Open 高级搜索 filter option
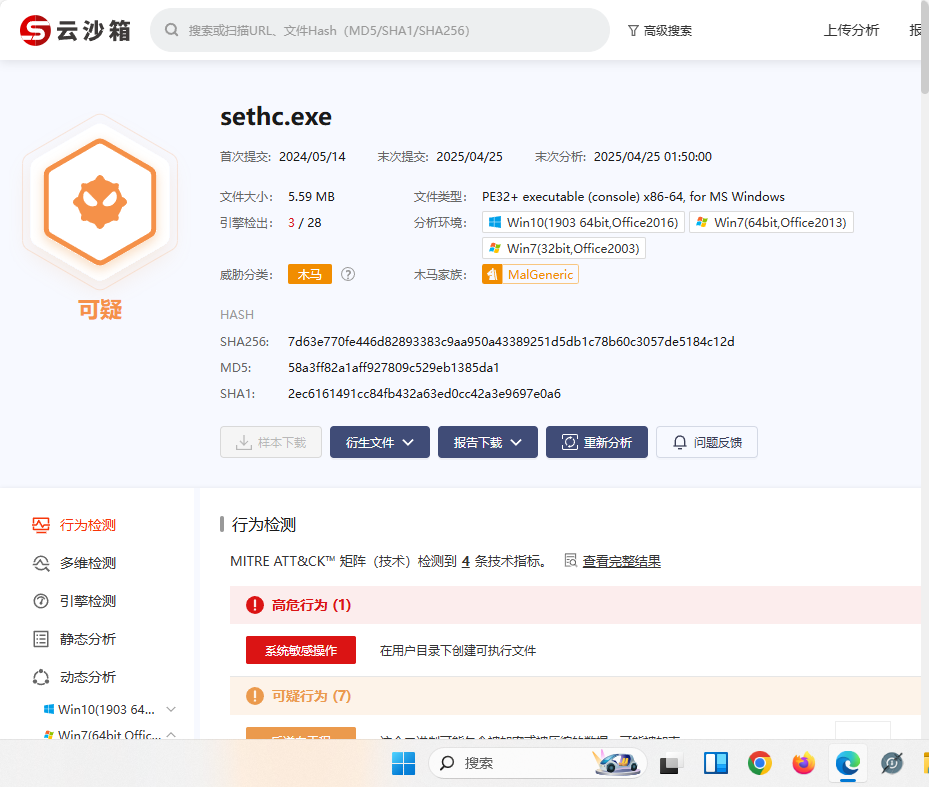 (x=659, y=31)
